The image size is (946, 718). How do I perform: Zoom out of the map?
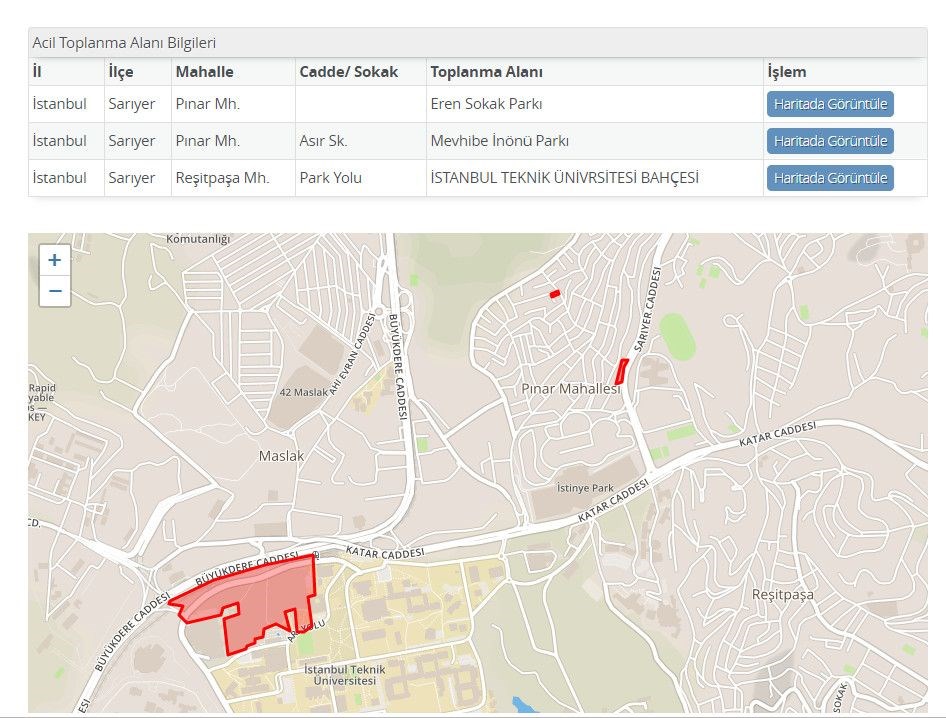click(x=55, y=291)
